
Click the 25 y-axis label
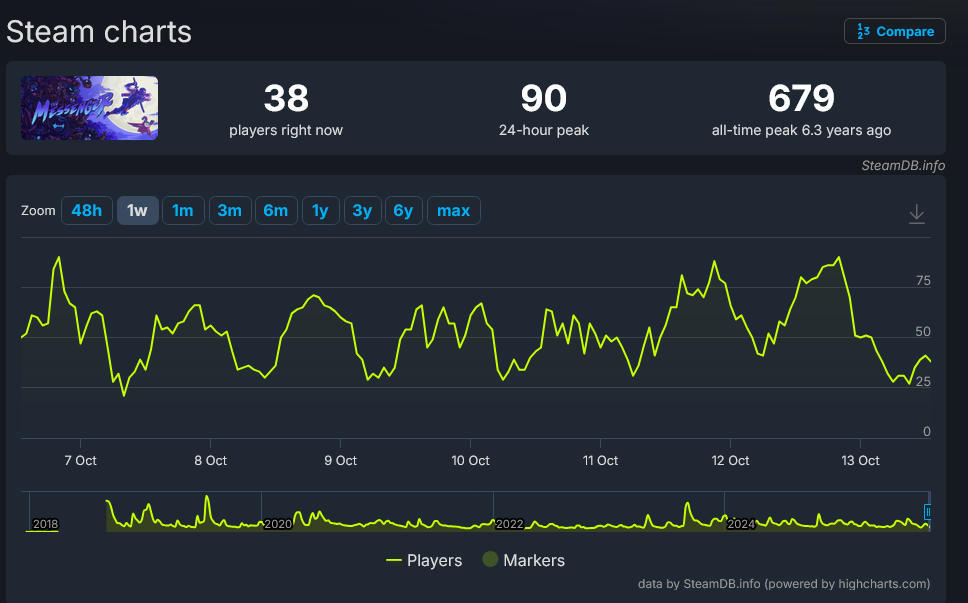pos(923,381)
